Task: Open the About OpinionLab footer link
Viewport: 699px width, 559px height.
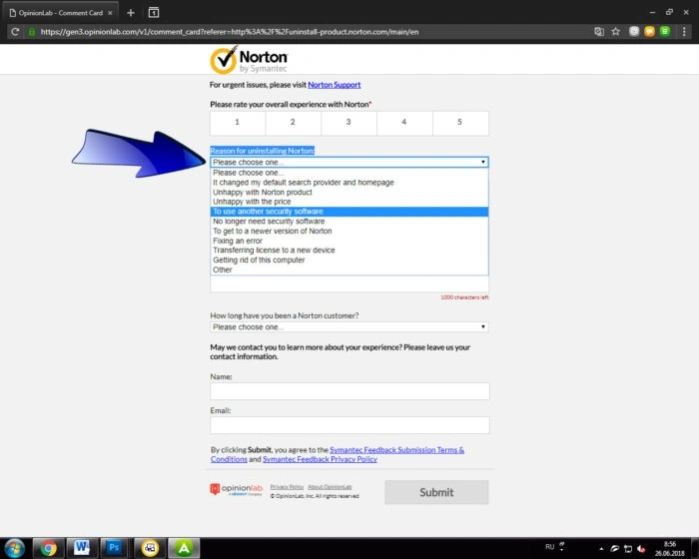Action: point(329,487)
